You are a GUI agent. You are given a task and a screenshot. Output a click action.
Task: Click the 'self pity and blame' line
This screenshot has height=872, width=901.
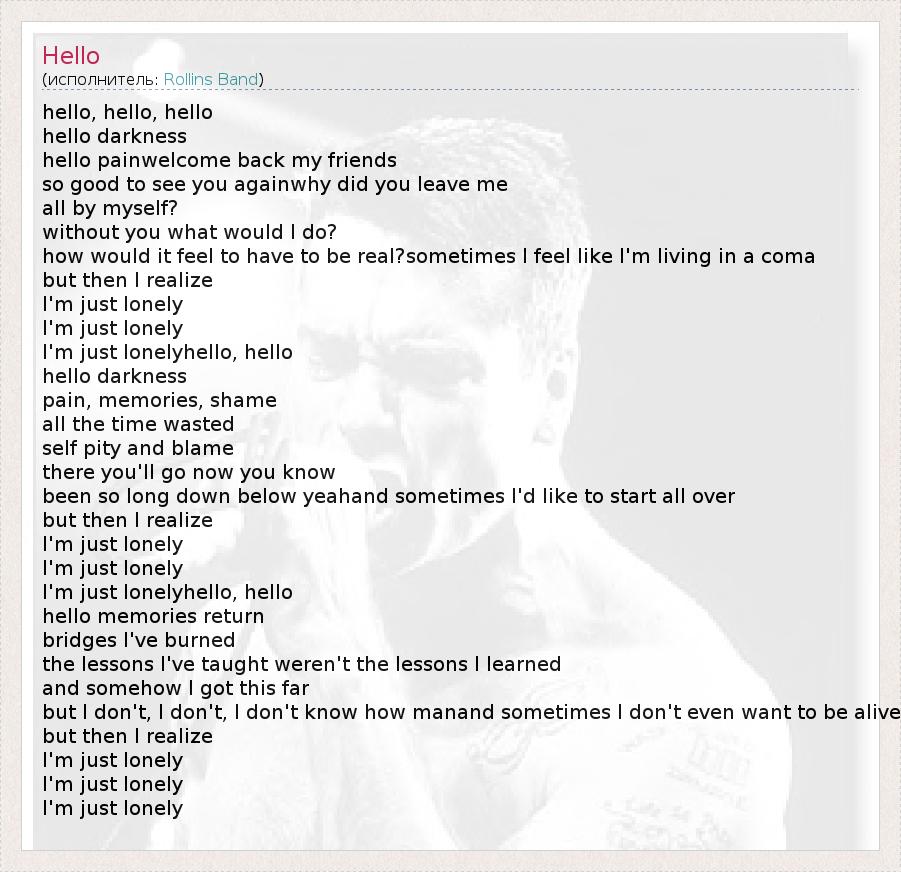click(138, 448)
